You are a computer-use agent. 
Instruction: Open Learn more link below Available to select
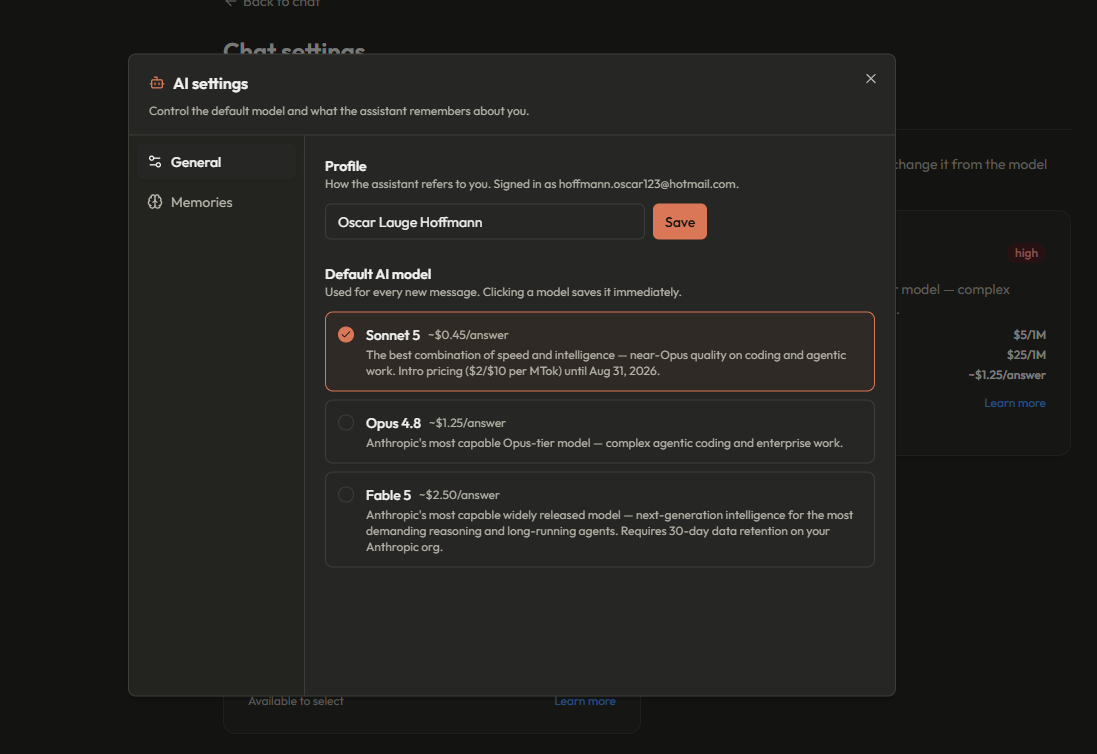coord(585,701)
